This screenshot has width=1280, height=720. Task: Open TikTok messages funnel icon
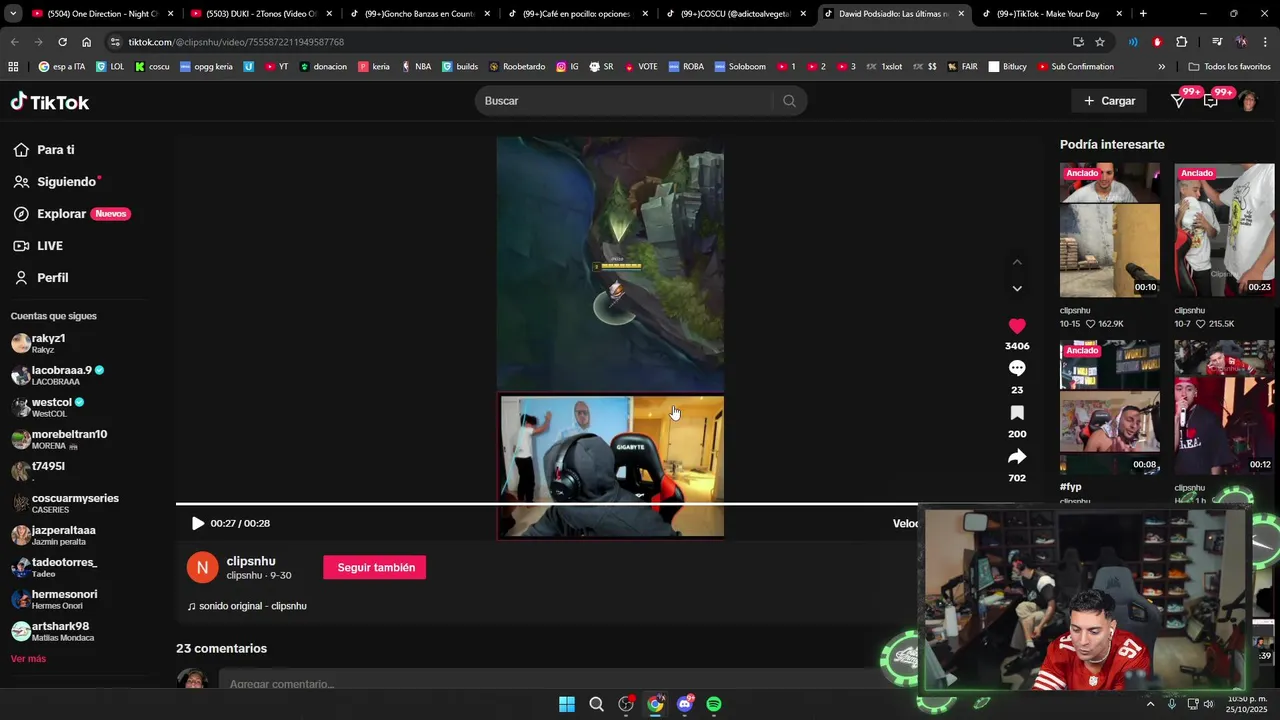(1179, 101)
